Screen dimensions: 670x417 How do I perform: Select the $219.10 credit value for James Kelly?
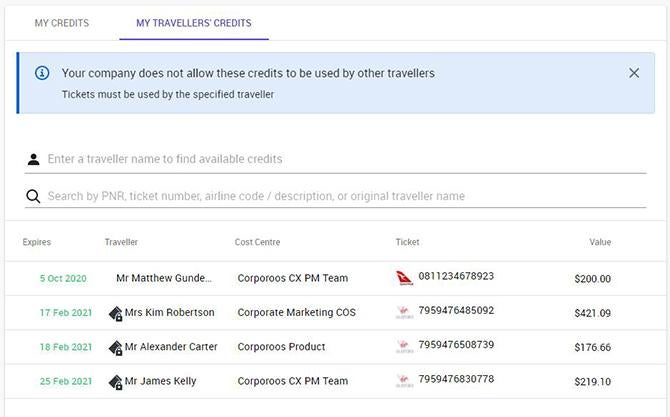[x=593, y=382]
